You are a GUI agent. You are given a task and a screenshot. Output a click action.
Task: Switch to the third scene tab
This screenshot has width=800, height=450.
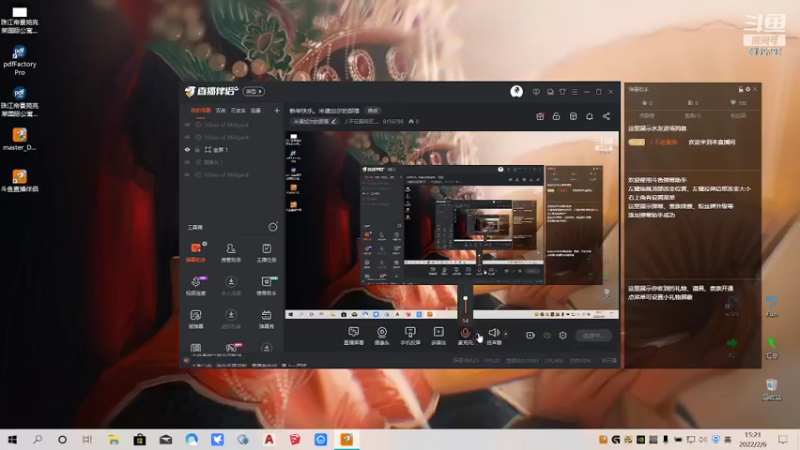[238, 110]
